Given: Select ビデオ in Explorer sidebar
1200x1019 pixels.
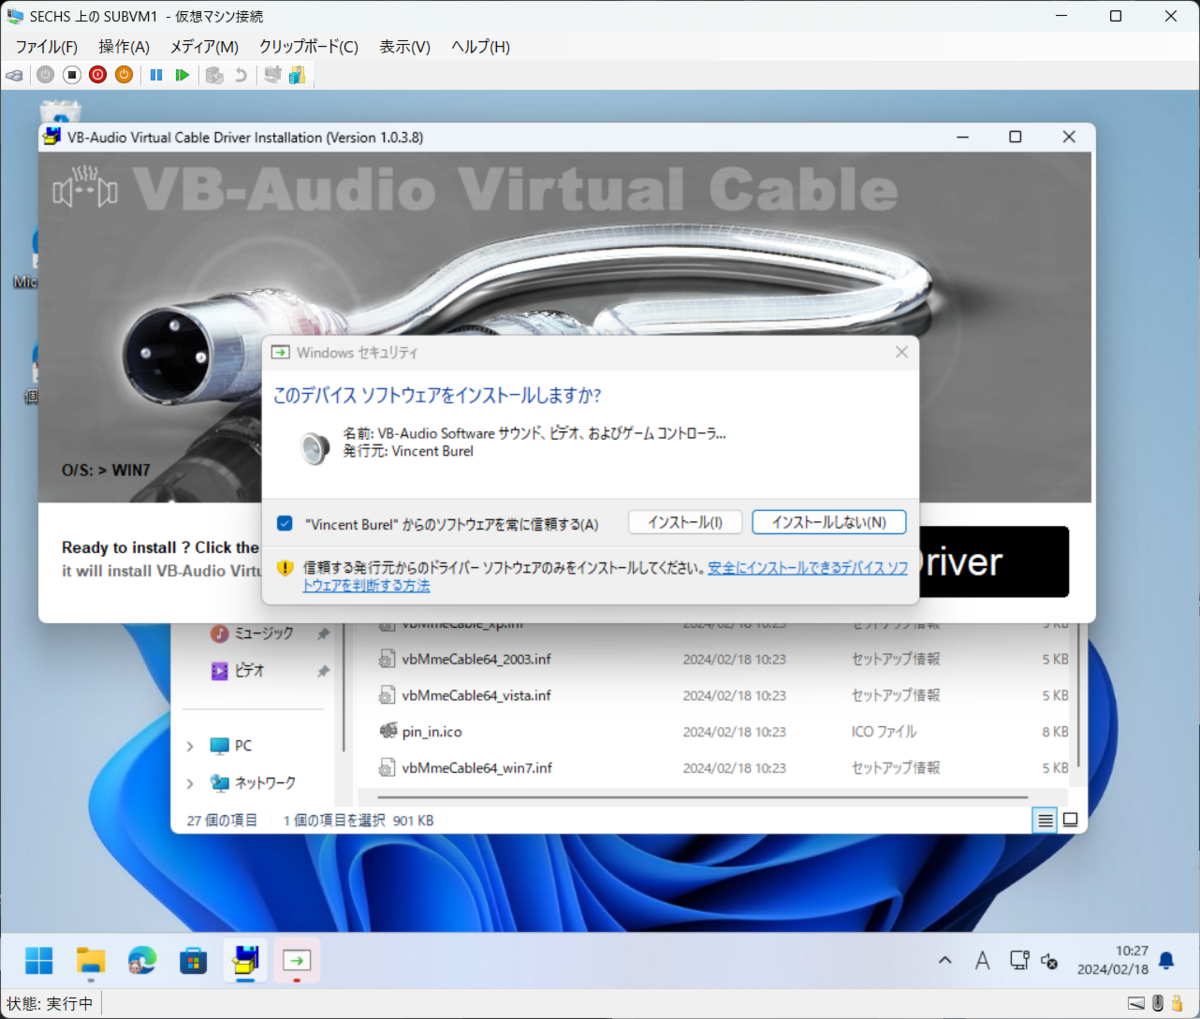Looking at the screenshot, I should point(249,670).
